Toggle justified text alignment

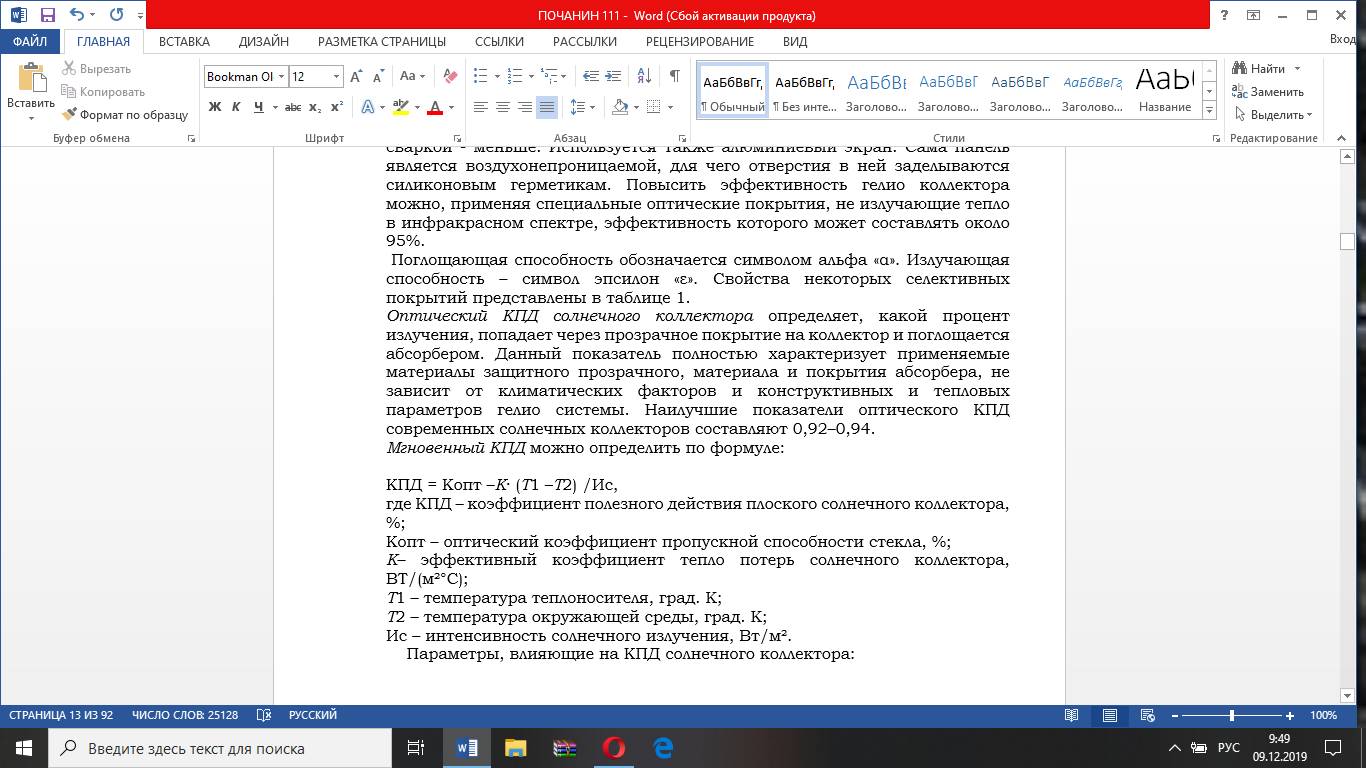pyautogui.click(x=546, y=107)
